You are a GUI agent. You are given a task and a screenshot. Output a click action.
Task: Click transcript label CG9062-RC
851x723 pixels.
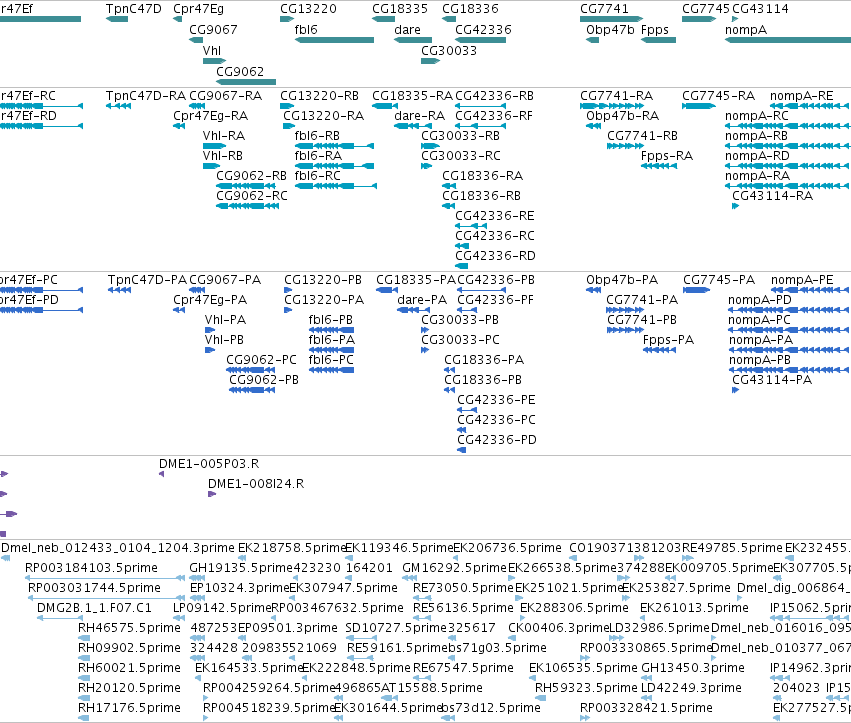(x=252, y=196)
